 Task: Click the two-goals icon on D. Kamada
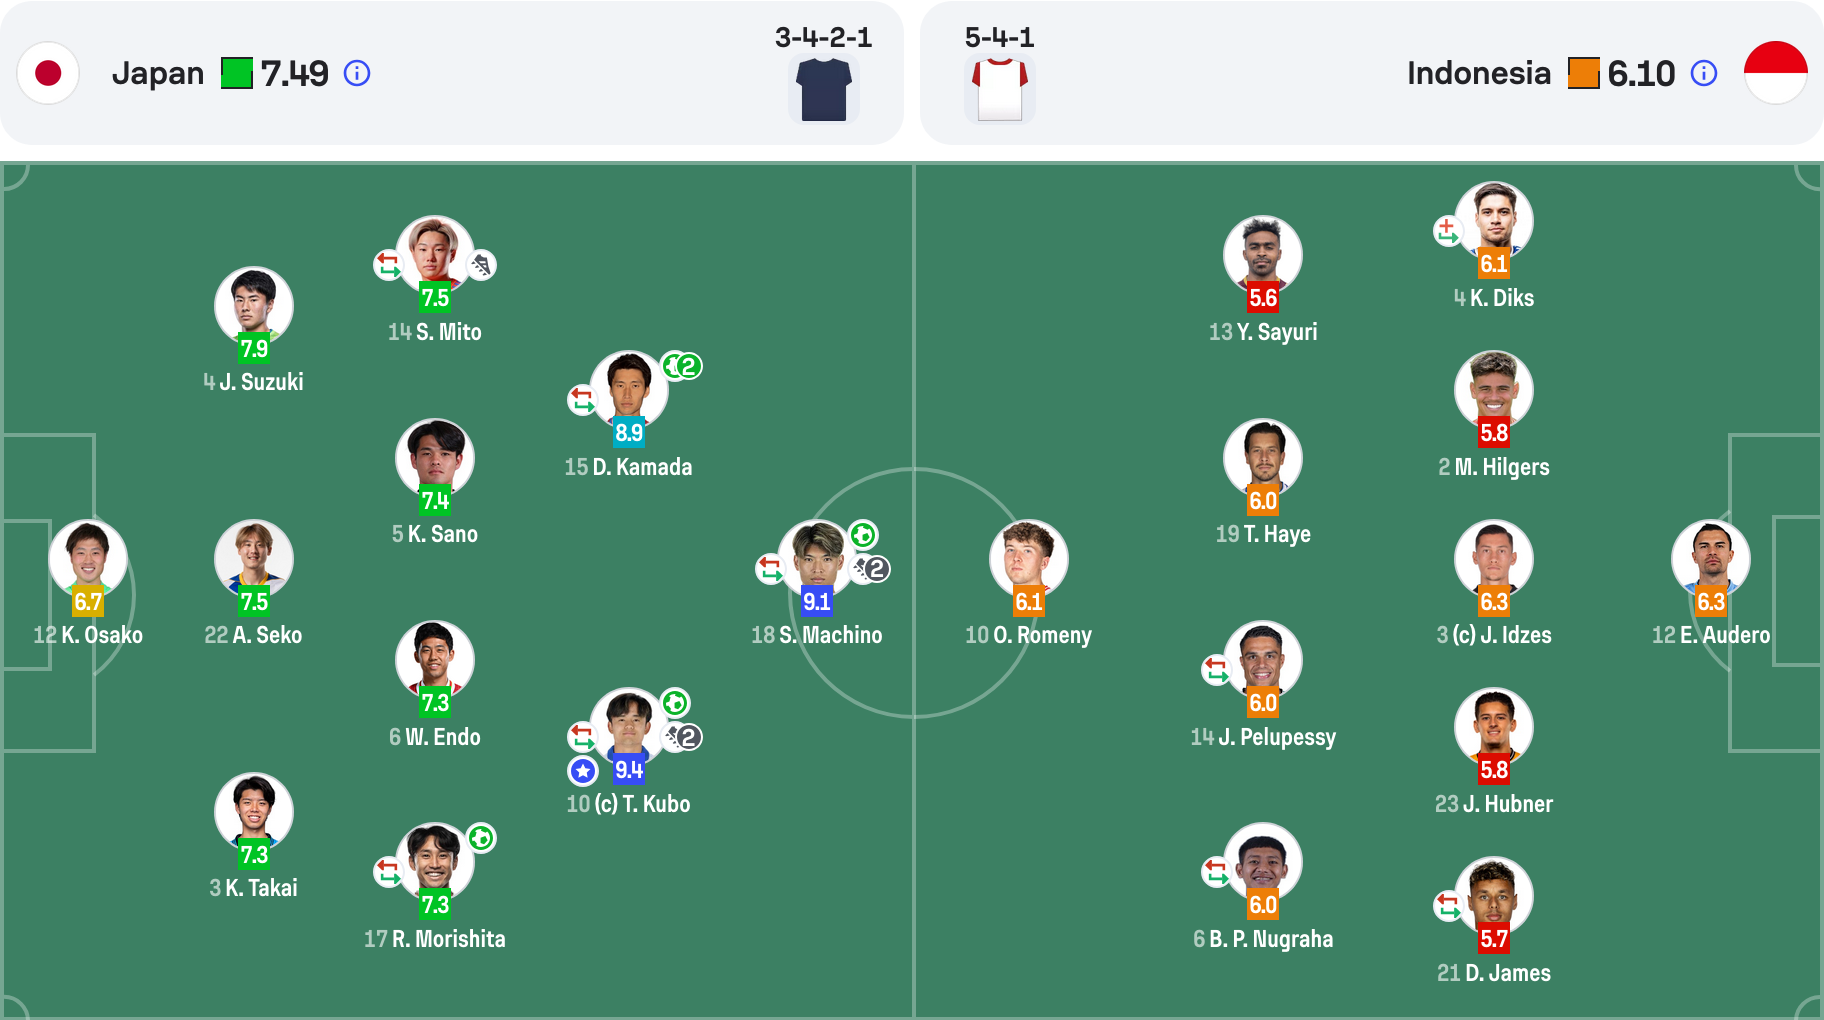coord(683,366)
